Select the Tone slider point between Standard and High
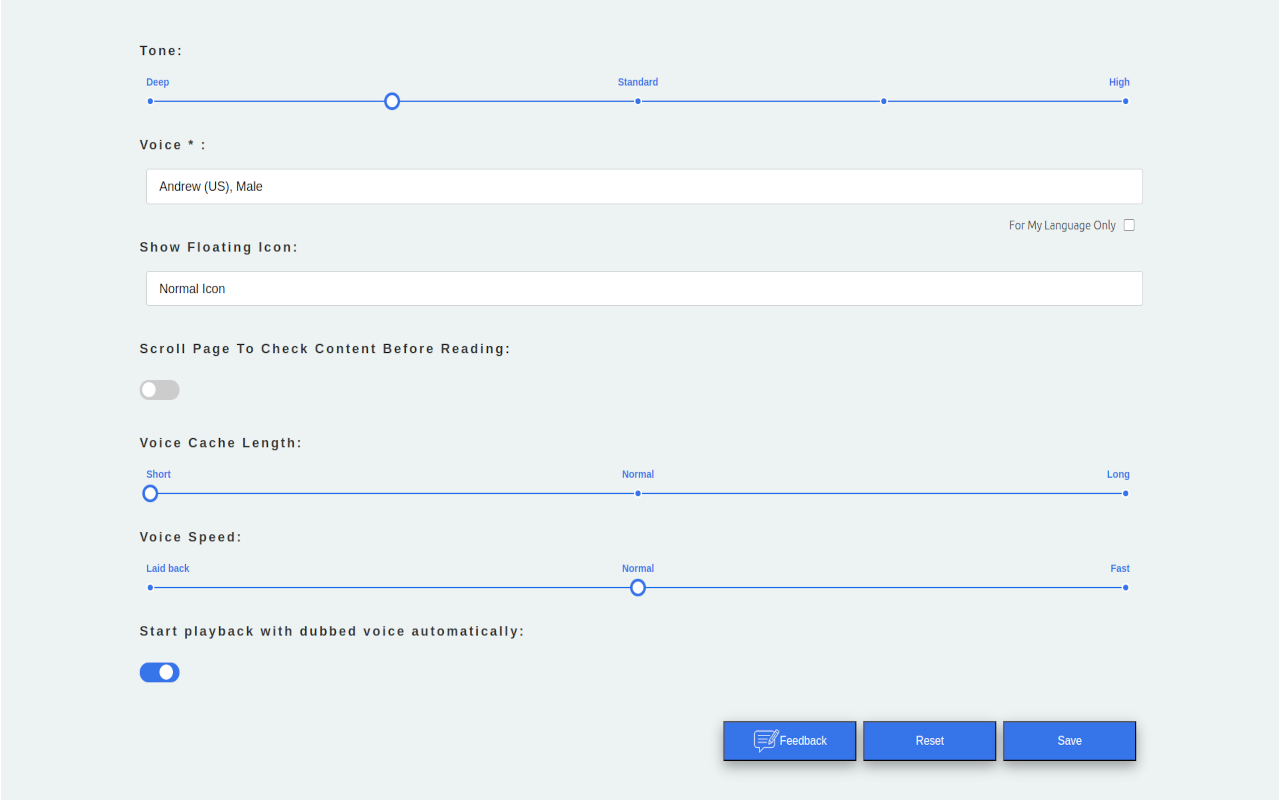 pyautogui.click(x=883, y=101)
